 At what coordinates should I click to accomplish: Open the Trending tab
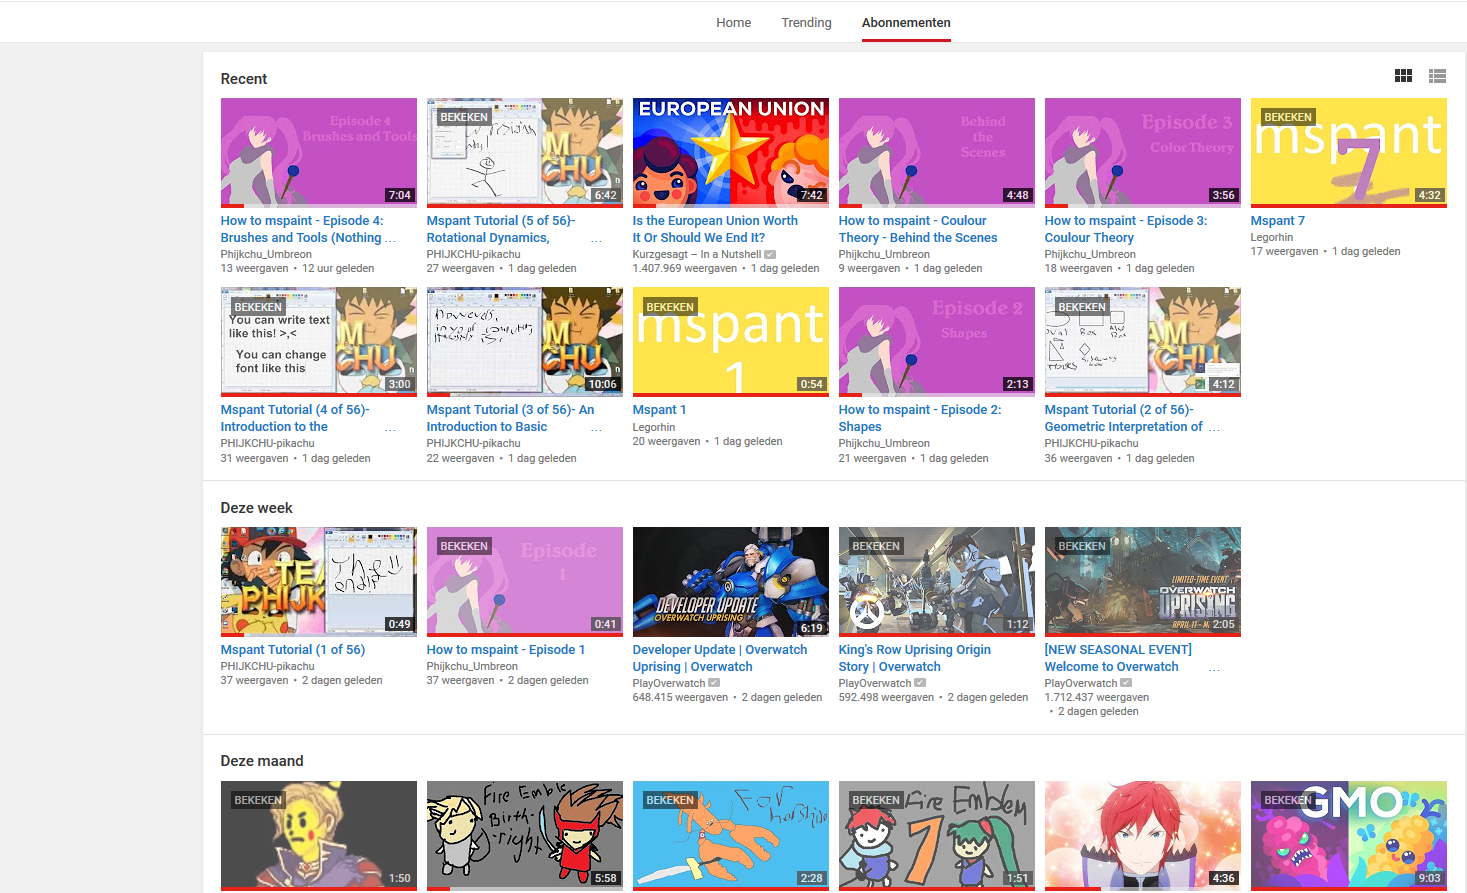pyautogui.click(x=806, y=22)
